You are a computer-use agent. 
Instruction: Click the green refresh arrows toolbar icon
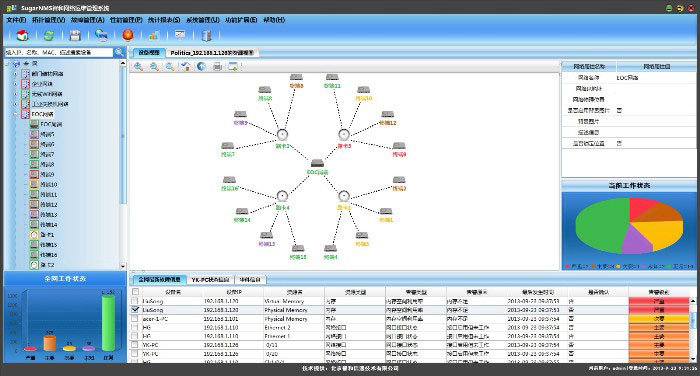[49, 36]
